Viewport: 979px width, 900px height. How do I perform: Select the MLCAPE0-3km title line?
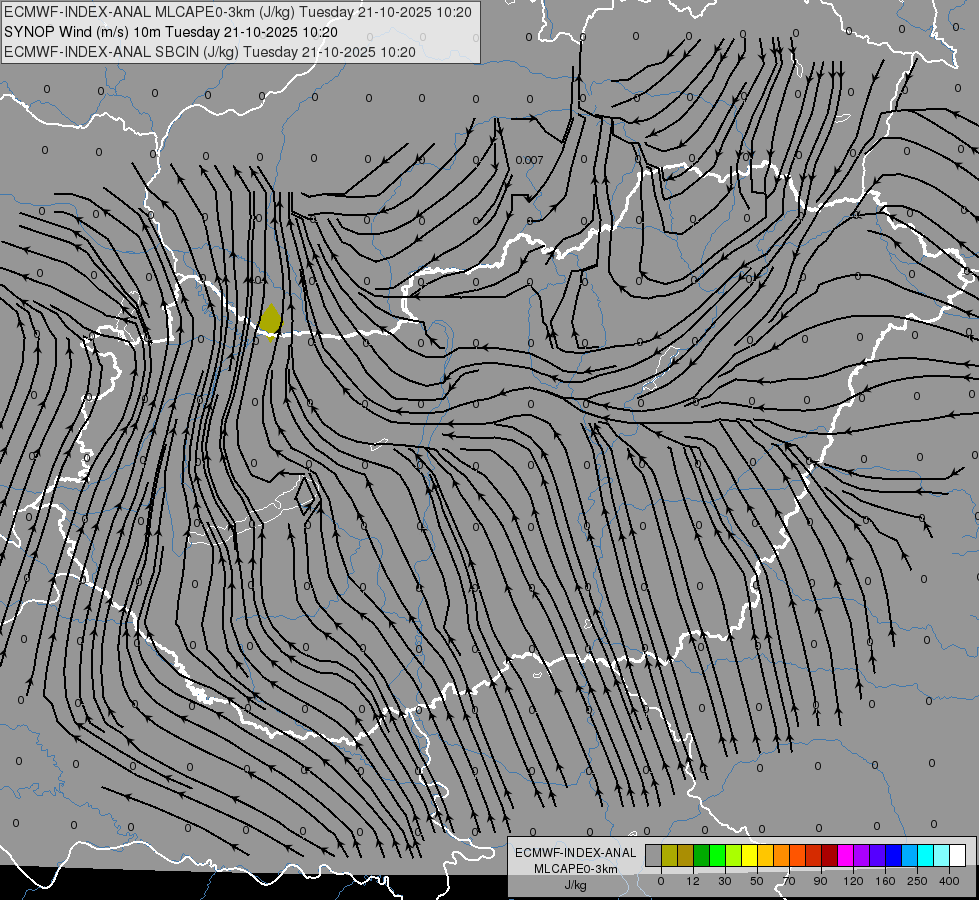pyautogui.click(x=238, y=12)
